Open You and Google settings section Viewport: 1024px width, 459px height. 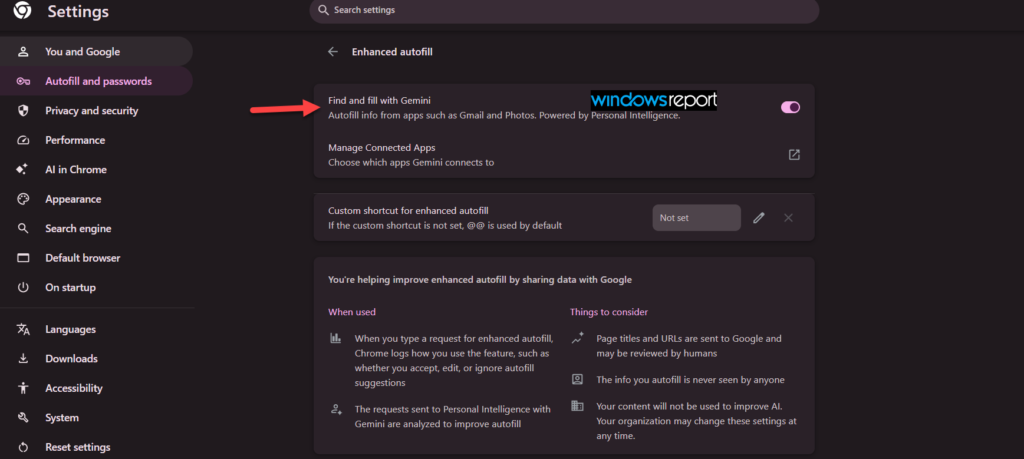click(x=96, y=52)
